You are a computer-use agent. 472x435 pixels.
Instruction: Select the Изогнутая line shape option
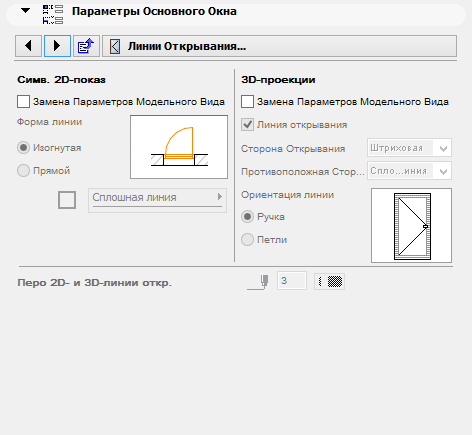pyautogui.click(x=23, y=148)
